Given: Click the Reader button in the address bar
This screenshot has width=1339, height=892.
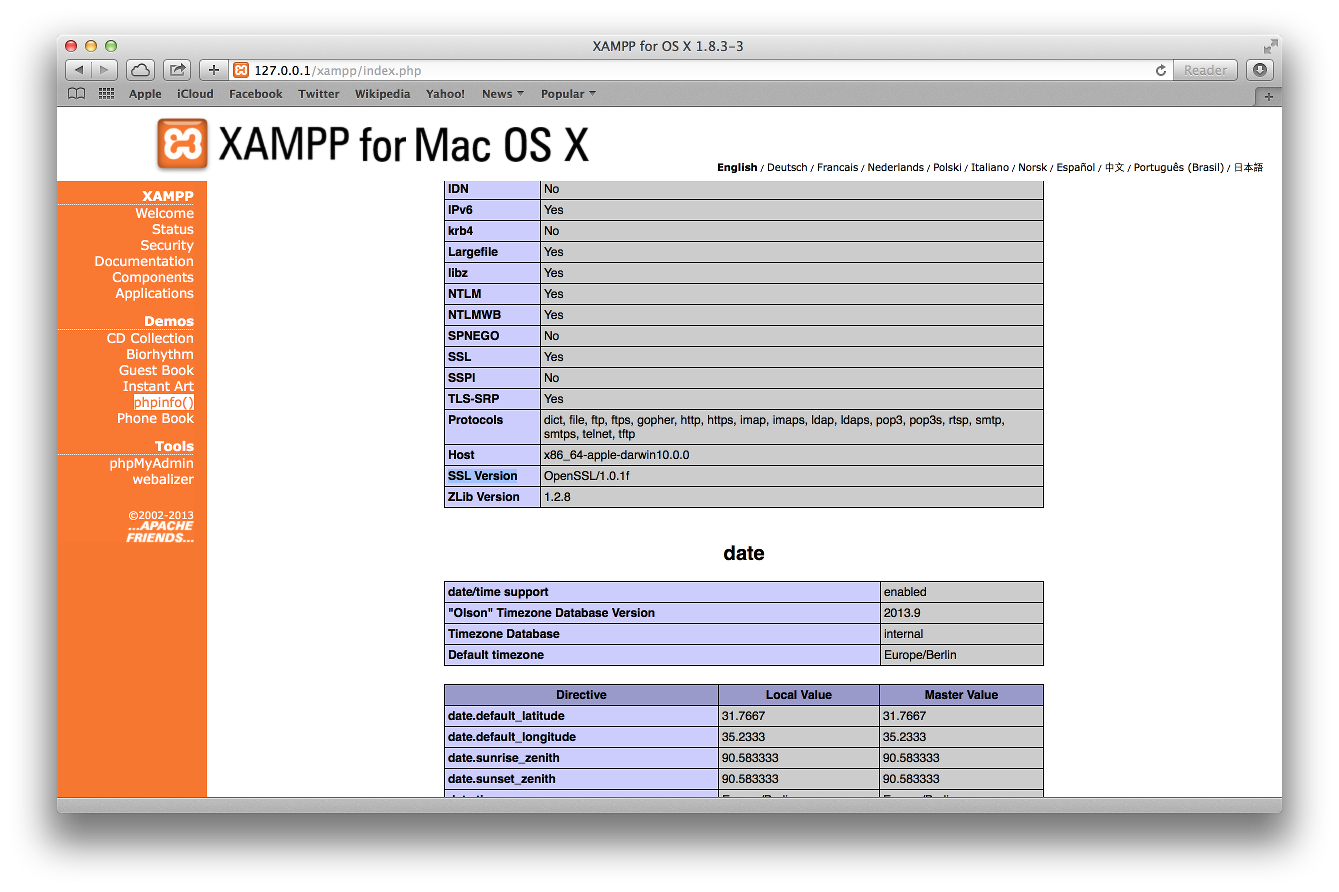Looking at the screenshot, I should (x=1205, y=70).
